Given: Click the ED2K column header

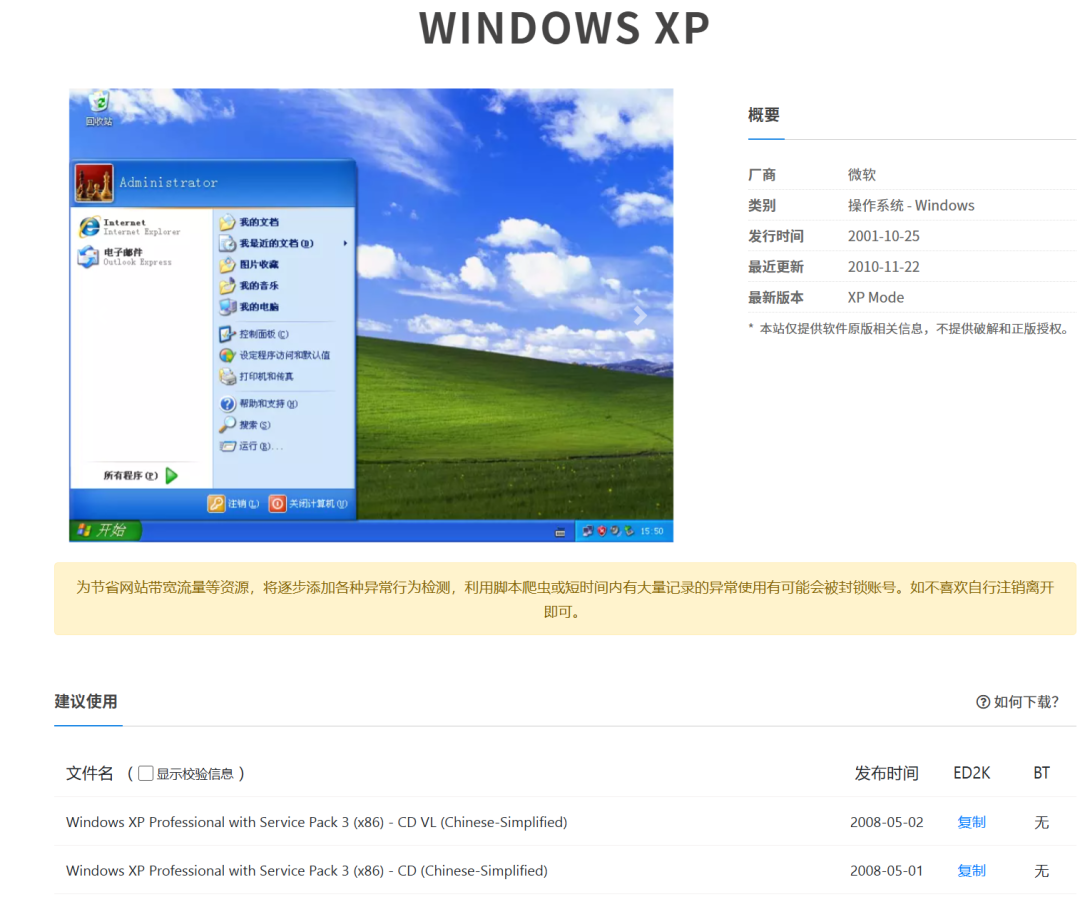Looking at the screenshot, I should tap(972, 774).
